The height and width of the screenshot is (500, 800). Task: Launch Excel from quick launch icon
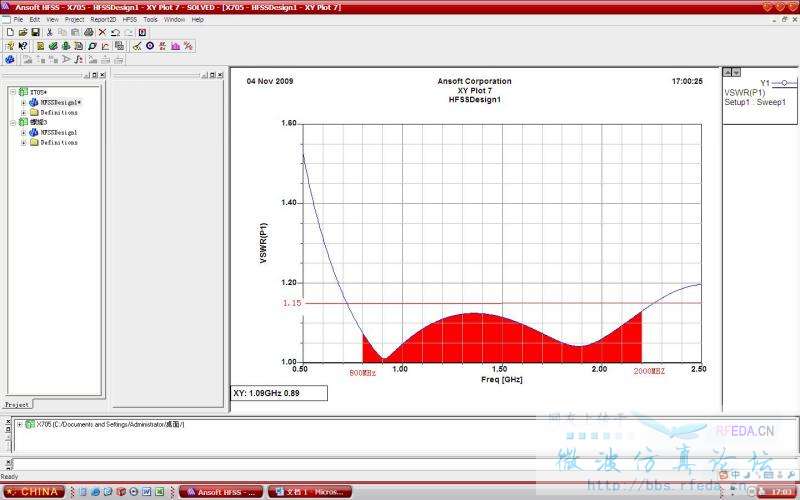(159, 492)
